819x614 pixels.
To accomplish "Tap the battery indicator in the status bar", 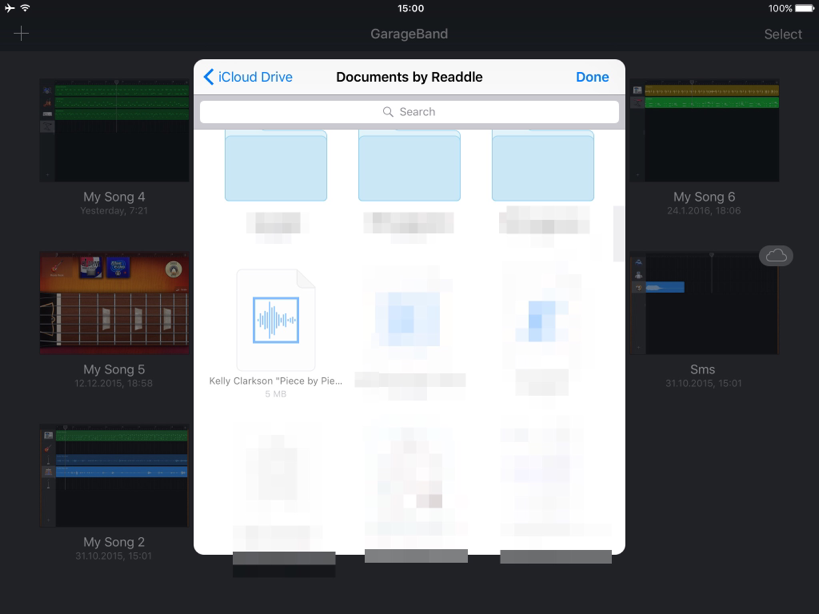I will point(804,8).
